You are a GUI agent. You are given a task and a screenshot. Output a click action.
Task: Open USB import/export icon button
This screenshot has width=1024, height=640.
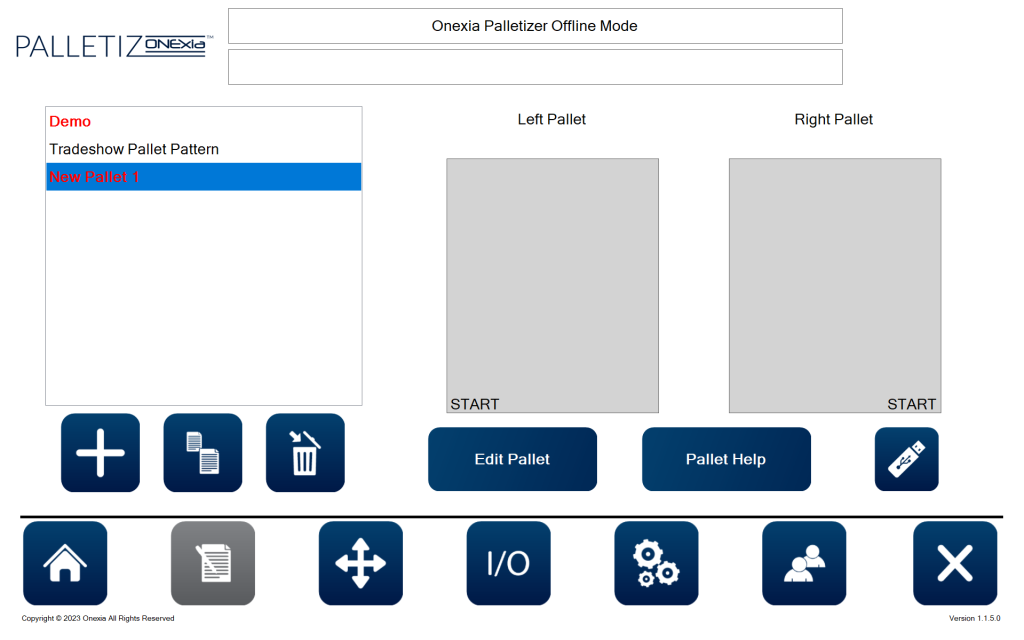pos(906,459)
